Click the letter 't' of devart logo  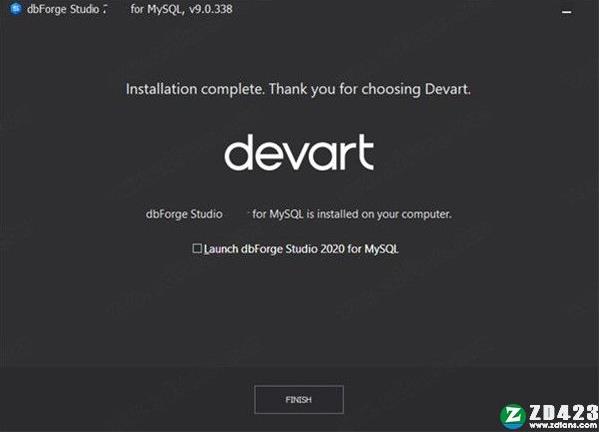pyautogui.click(x=363, y=152)
